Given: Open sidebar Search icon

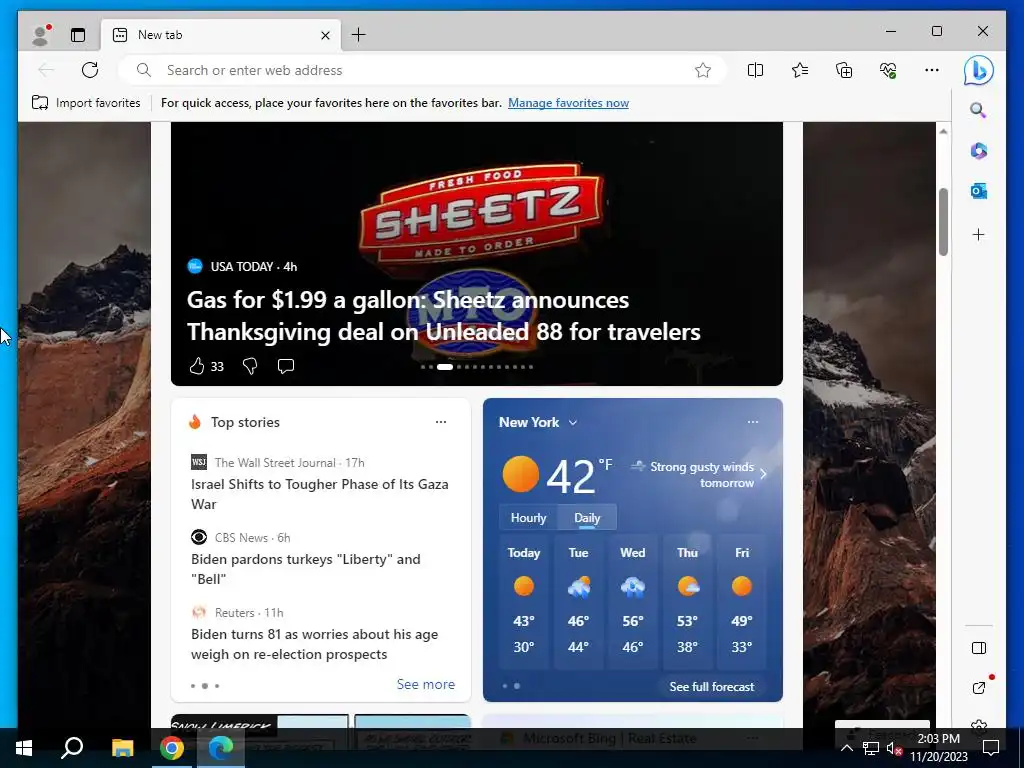Looking at the screenshot, I should point(978,110).
